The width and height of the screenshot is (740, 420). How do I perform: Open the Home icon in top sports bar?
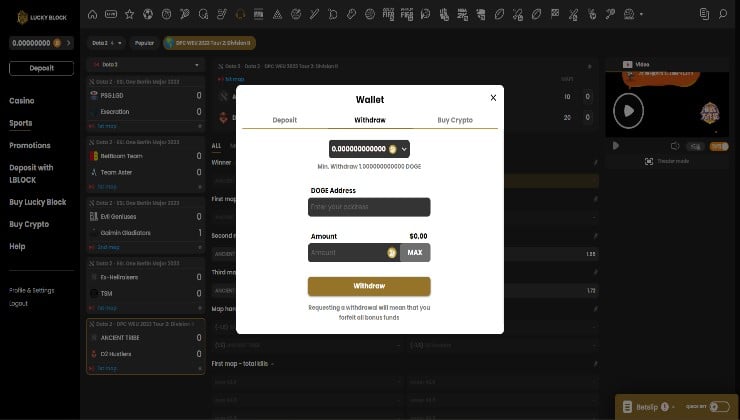pos(92,15)
